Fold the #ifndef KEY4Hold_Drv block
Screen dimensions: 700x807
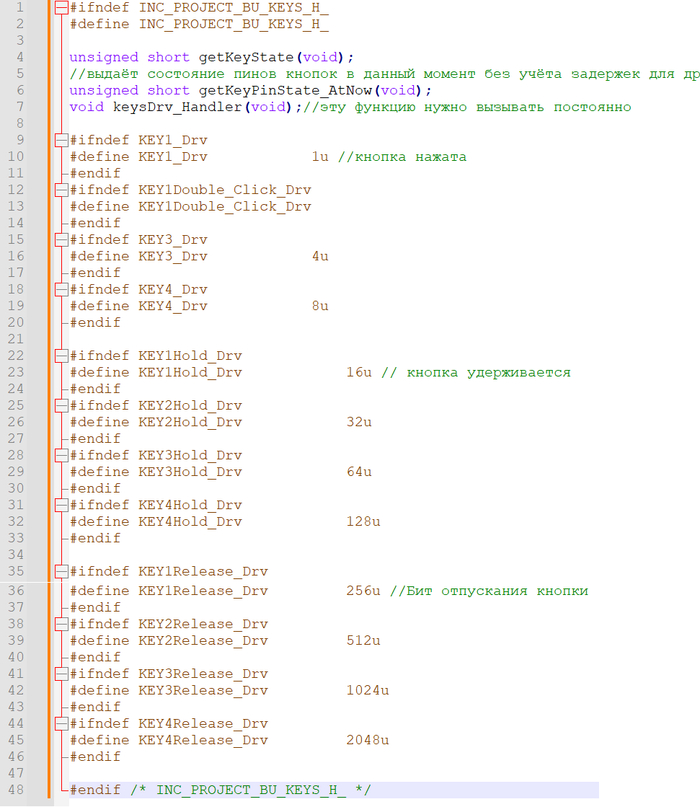click(62, 506)
